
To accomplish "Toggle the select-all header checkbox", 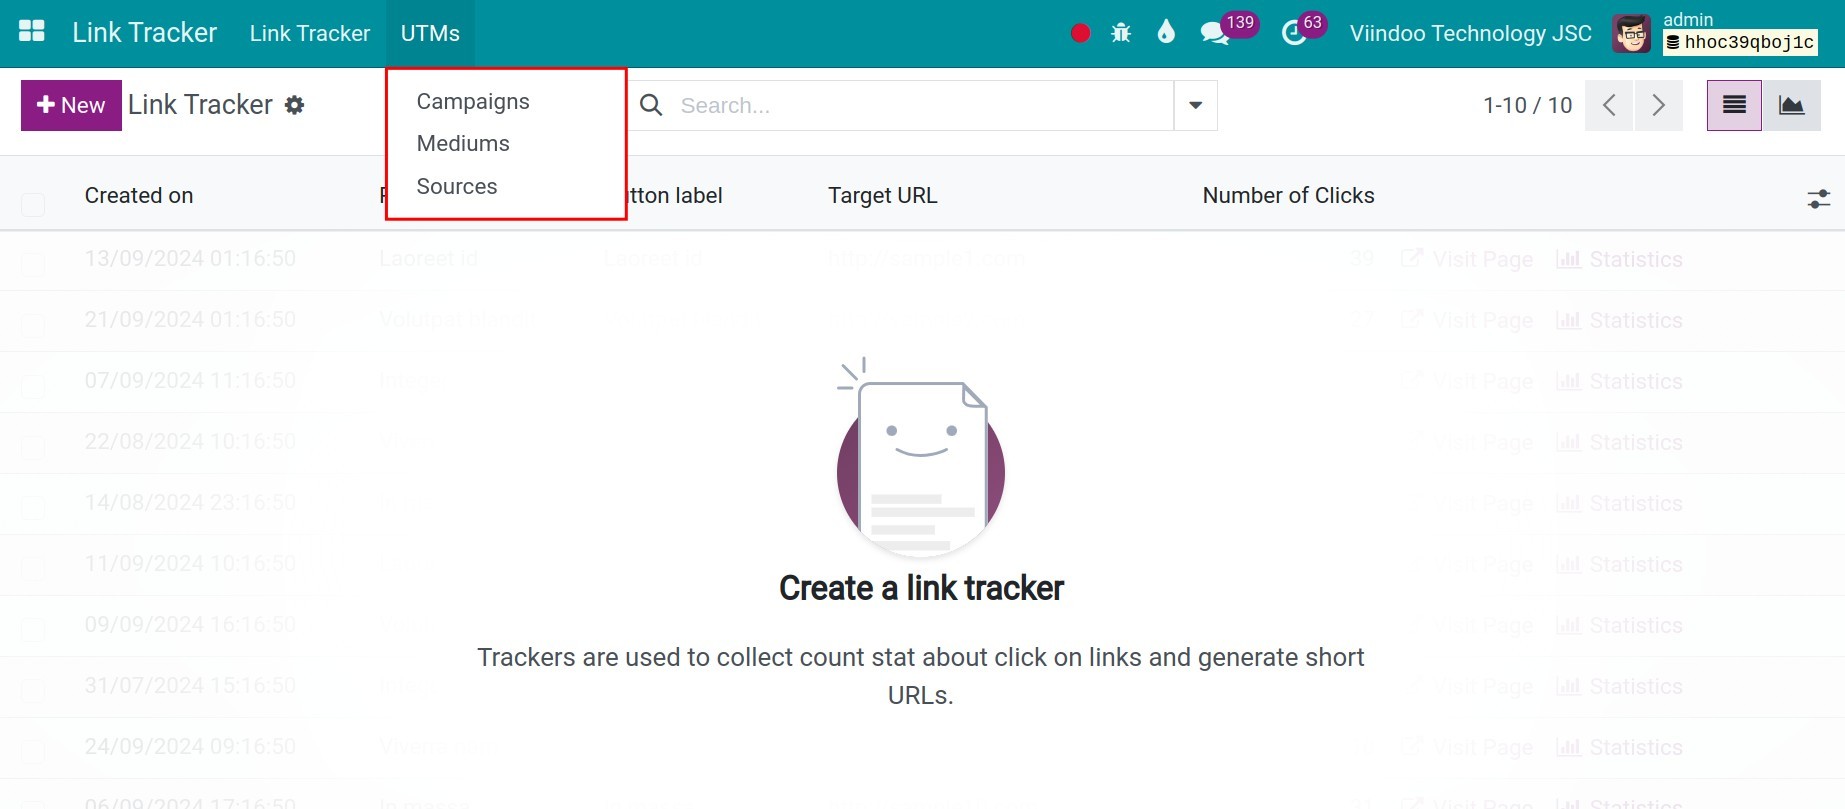I will pos(33,204).
